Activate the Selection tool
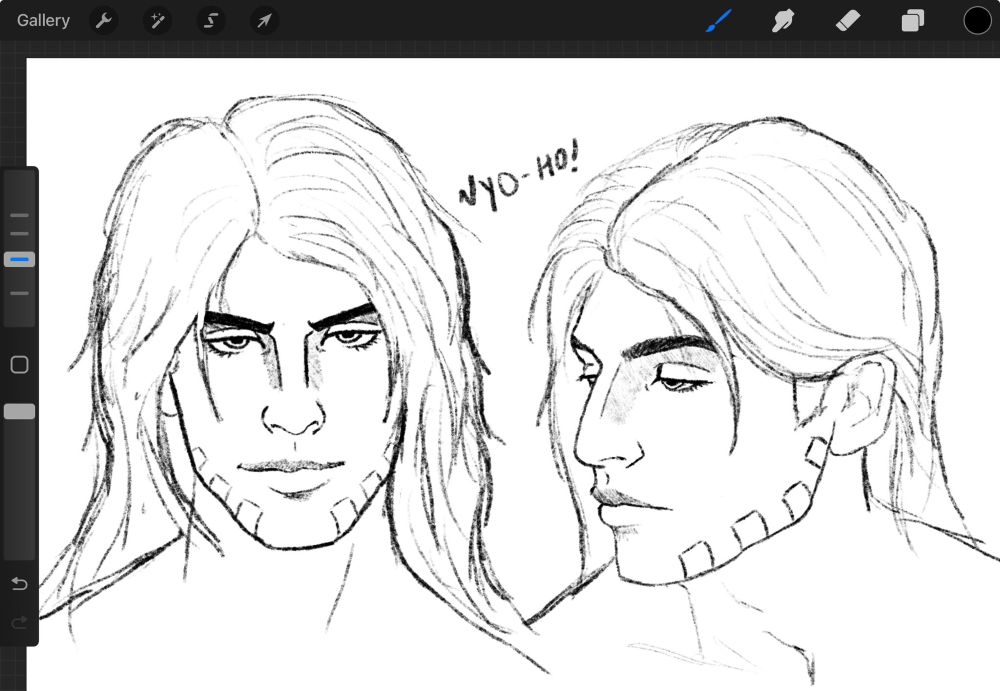This screenshot has width=1000, height=691. pos(210,21)
